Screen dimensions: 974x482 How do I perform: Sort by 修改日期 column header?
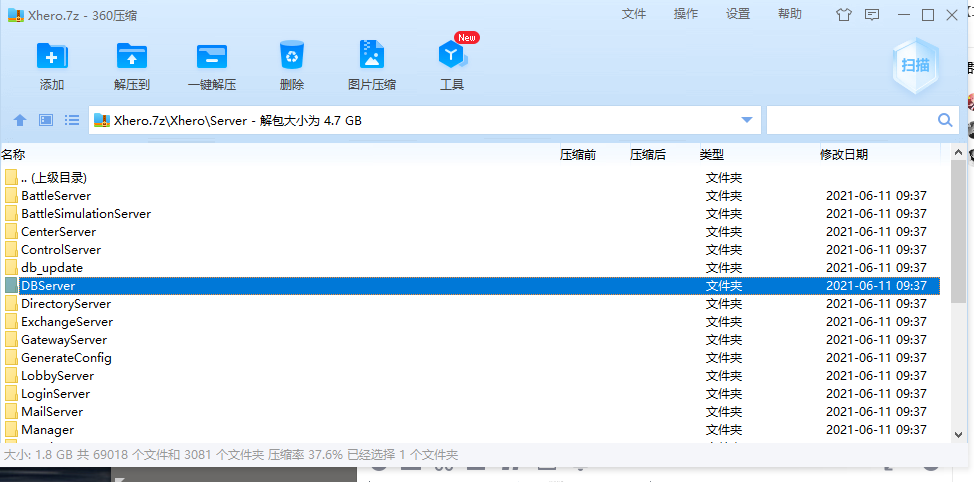point(844,154)
